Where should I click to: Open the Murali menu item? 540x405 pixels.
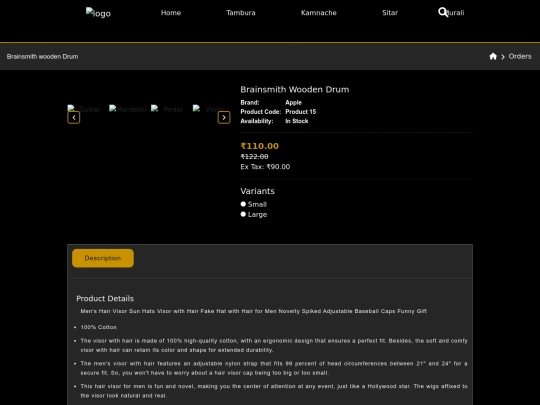(x=455, y=13)
